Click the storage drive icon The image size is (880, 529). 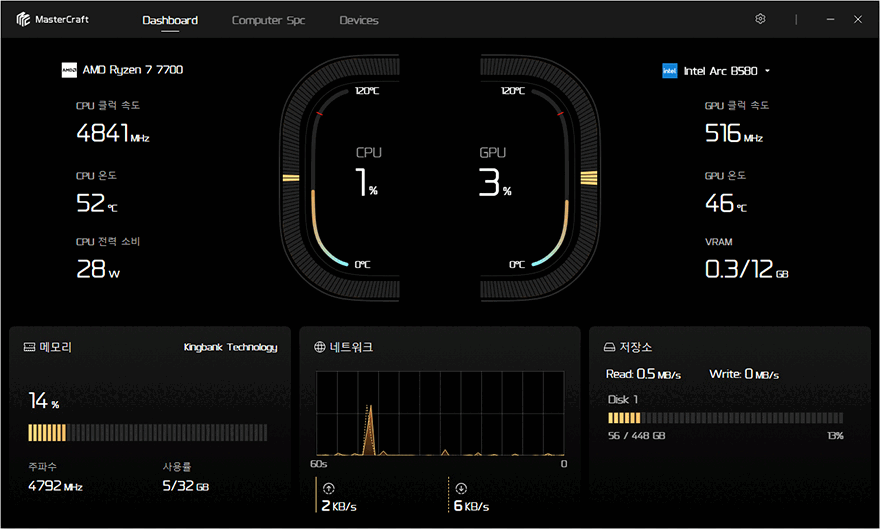(x=609, y=347)
